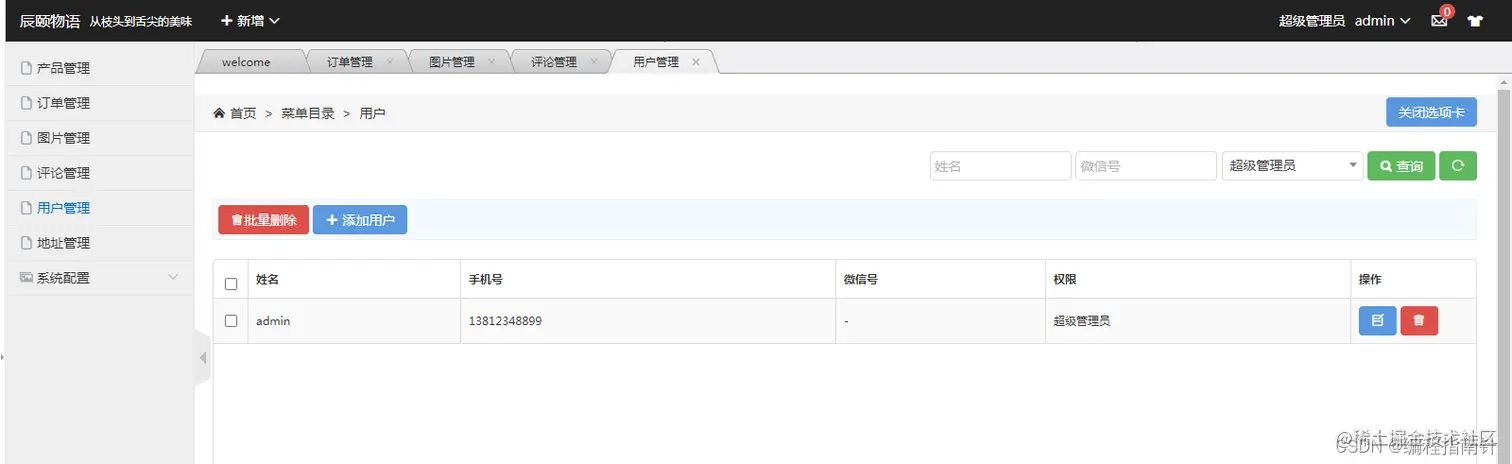This screenshot has height=464, width=1512.
Task: Click the 超级管理员 cell in the admin row
Action: (x=1198, y=321)
